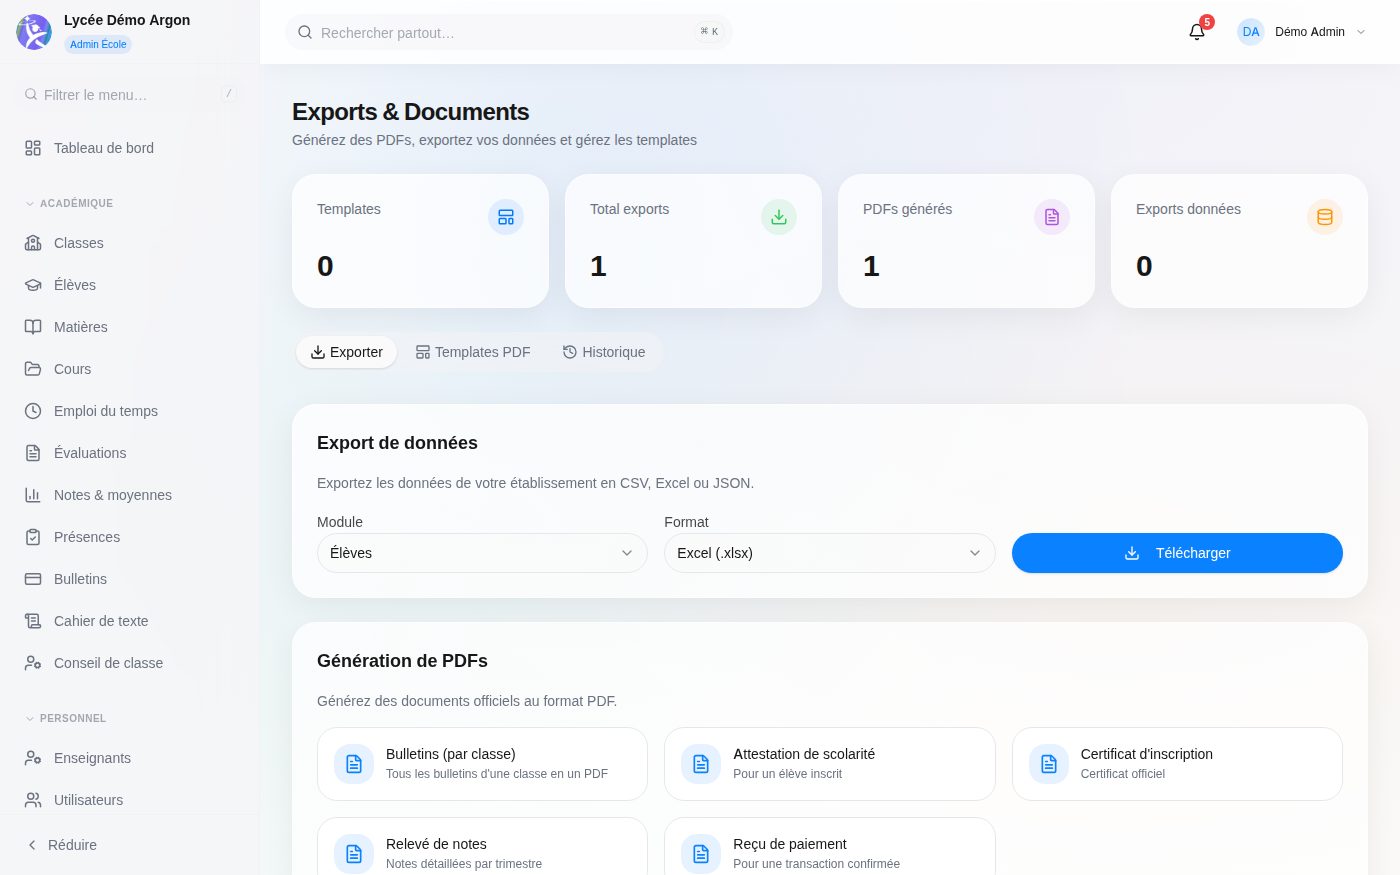
Task: Expand the Démo Admin user menu chevron
Action: point(1360,32)
